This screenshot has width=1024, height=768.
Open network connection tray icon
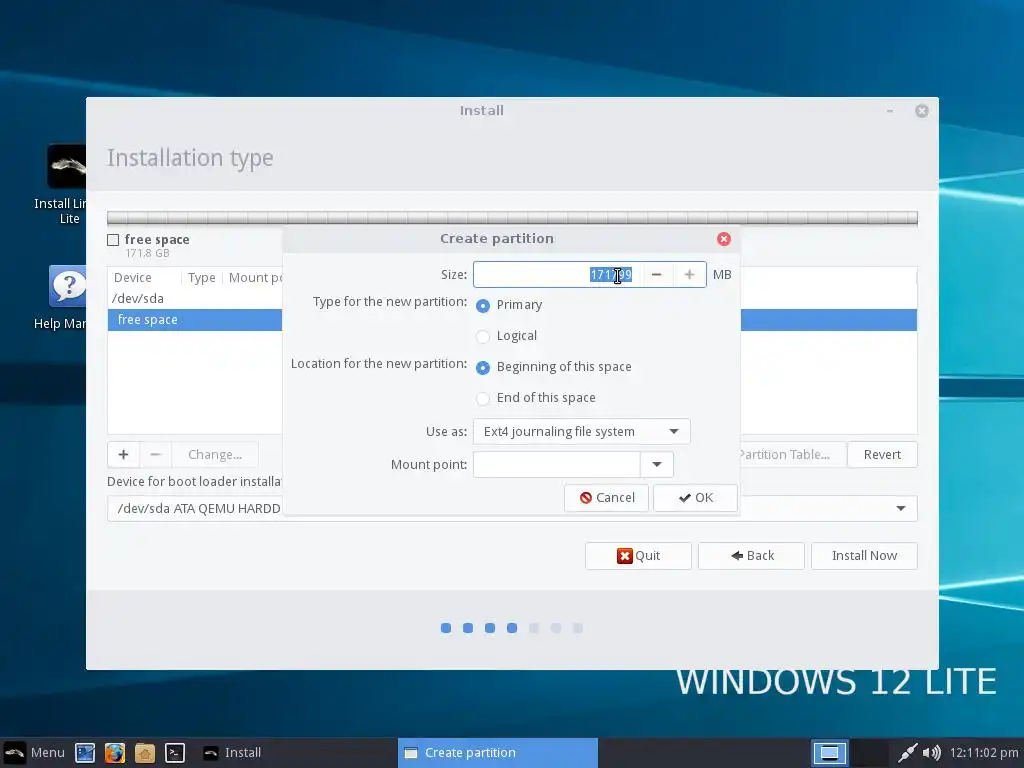pyautogui.click(x=907, y=753)
